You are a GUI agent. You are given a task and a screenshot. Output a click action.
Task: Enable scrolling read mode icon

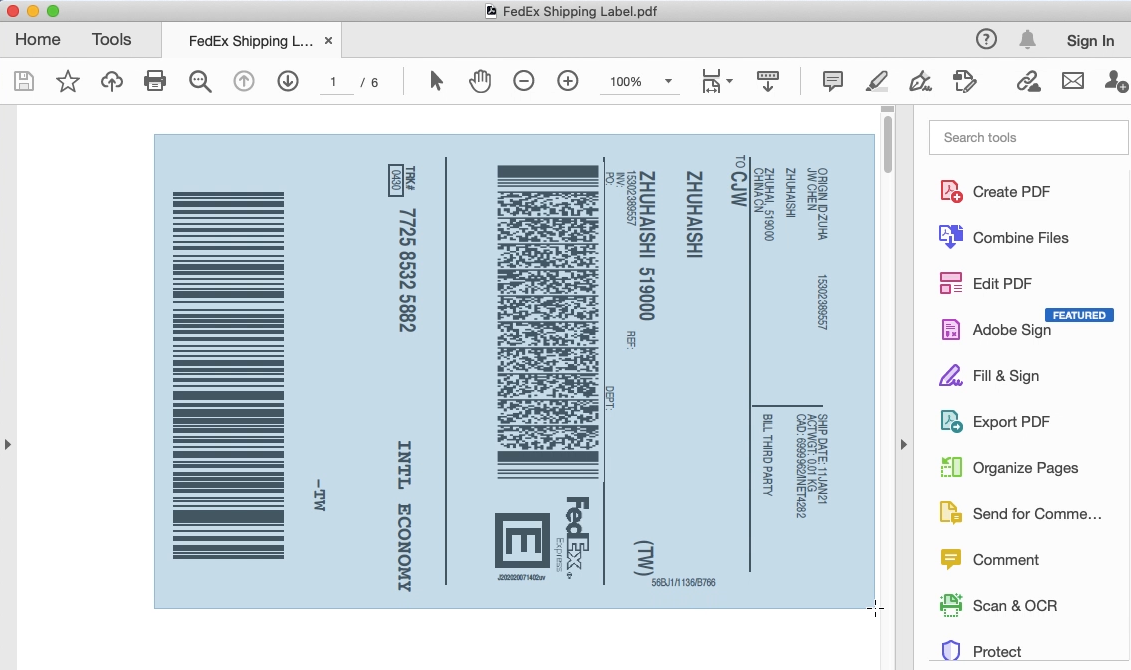click(767, 81)
